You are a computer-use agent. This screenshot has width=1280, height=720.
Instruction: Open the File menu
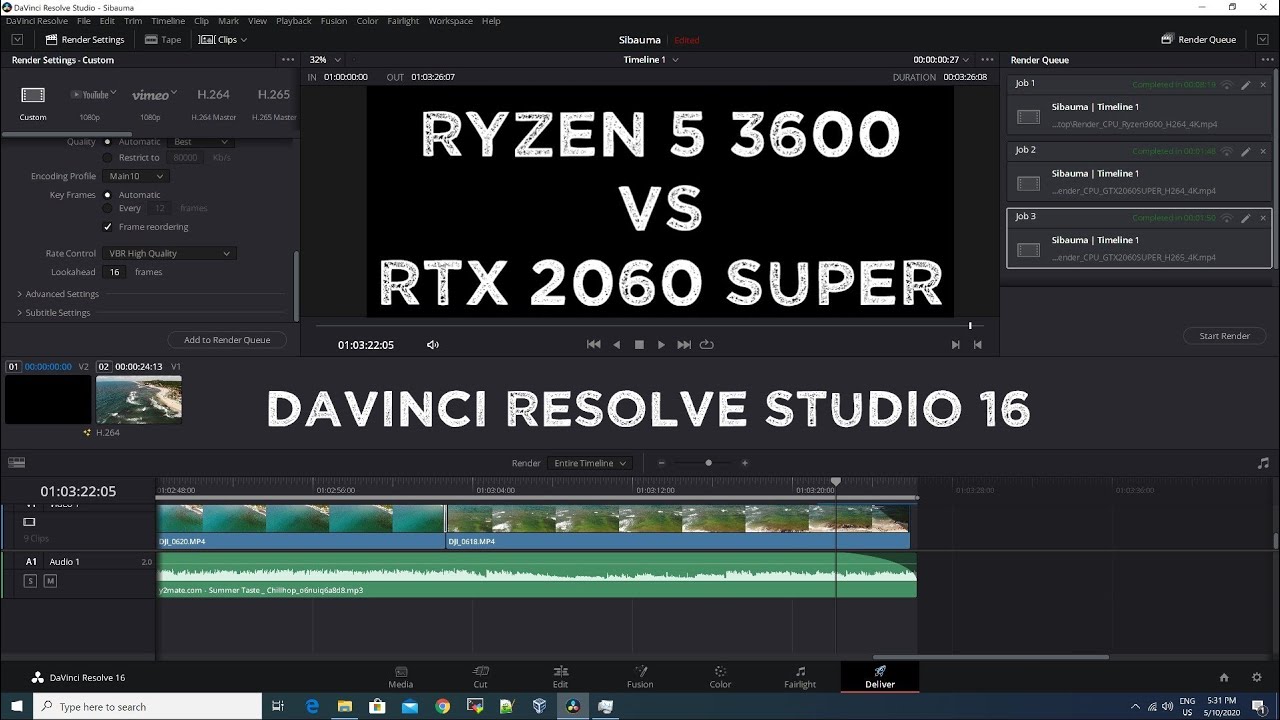tap(83, 21)
